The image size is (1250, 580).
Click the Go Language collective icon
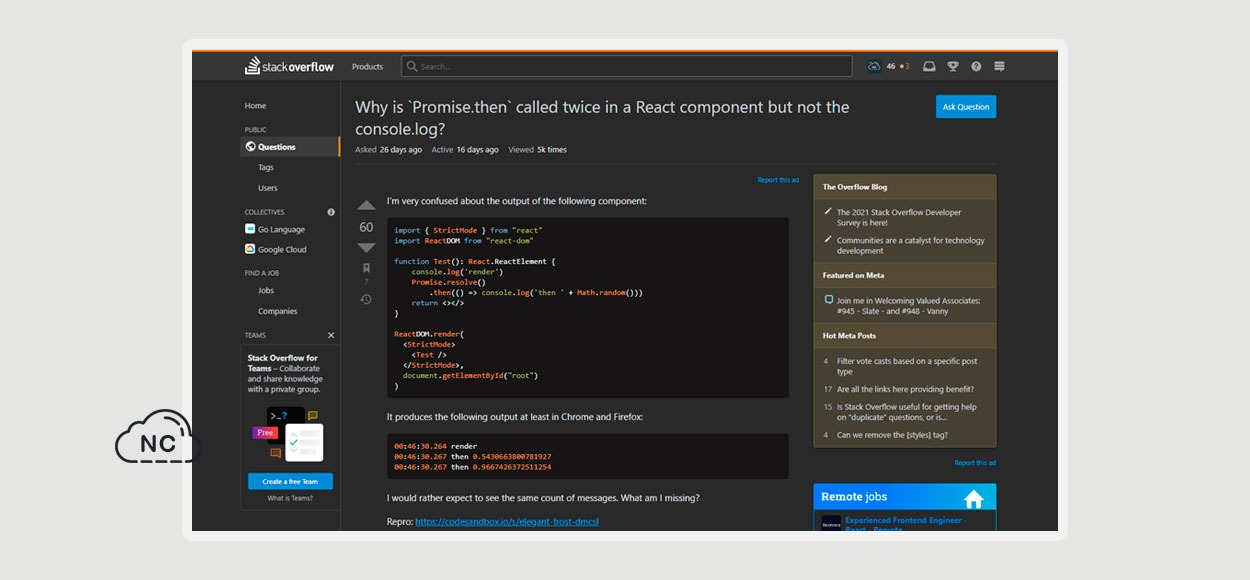pos(250,229)
